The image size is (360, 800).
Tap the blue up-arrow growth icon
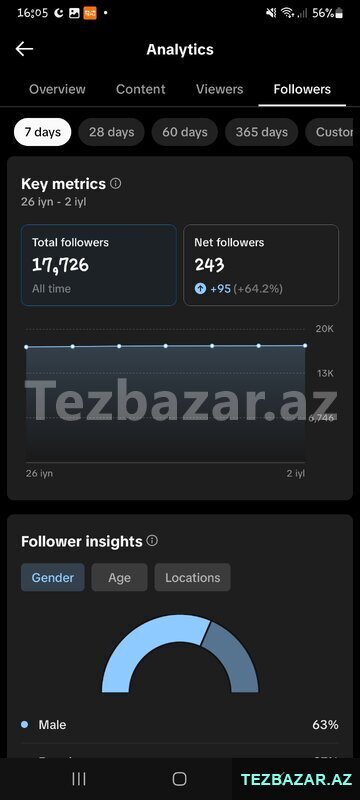[x=200, y=289]
